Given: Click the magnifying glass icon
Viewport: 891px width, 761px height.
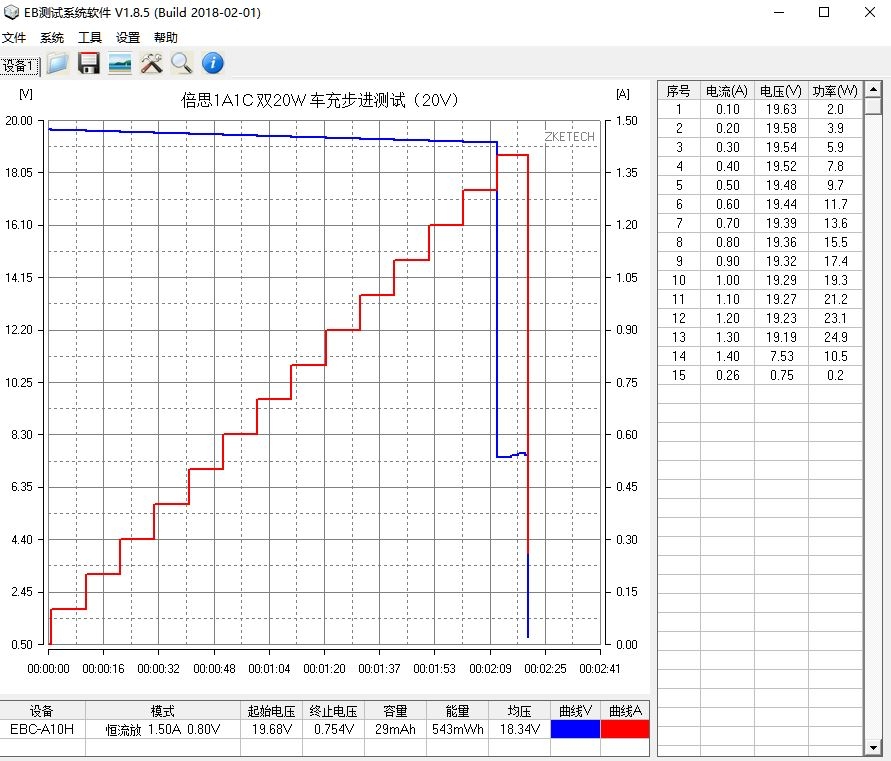Looking at the screenshot, I should pos(181,64).
